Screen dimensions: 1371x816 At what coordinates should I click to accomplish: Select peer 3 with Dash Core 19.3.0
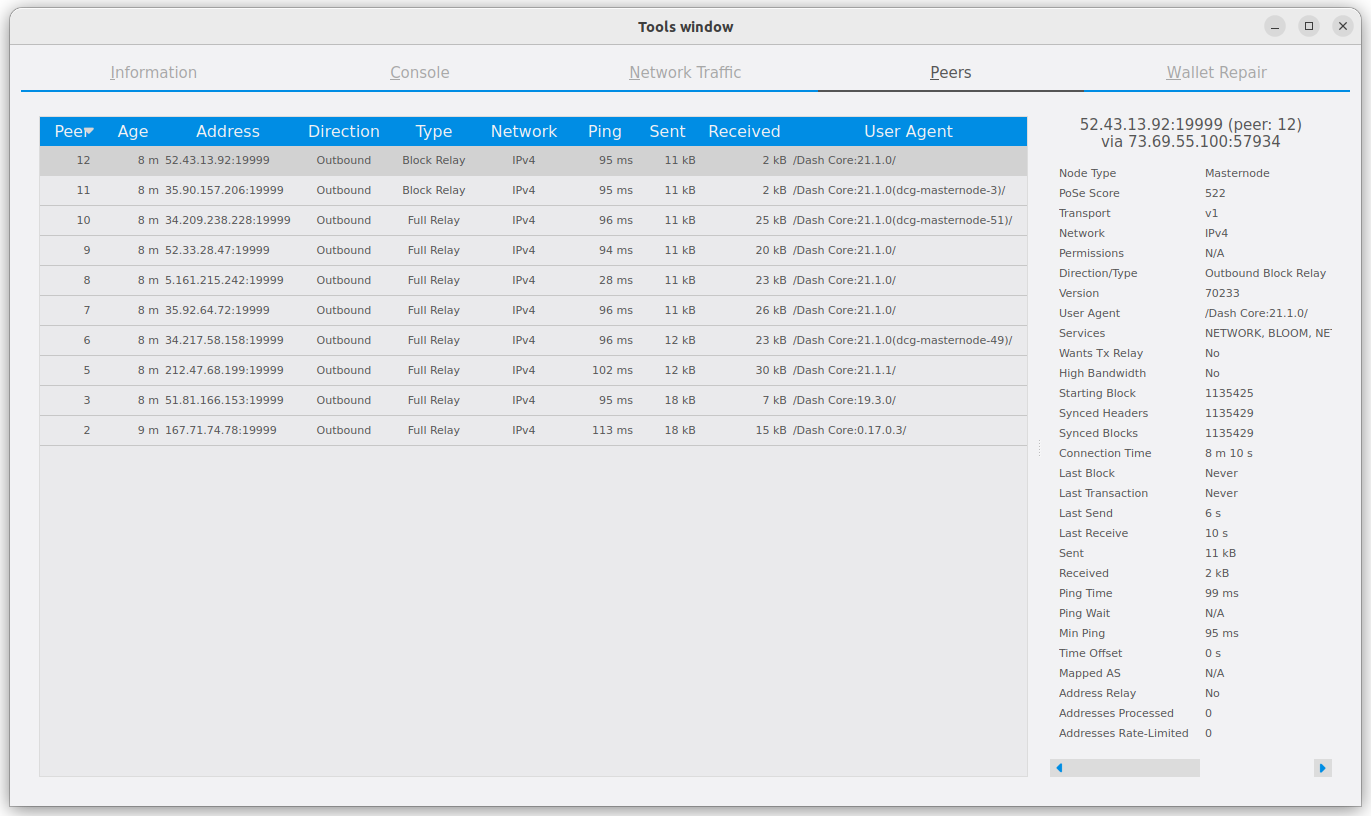click(x=224, y=400)
